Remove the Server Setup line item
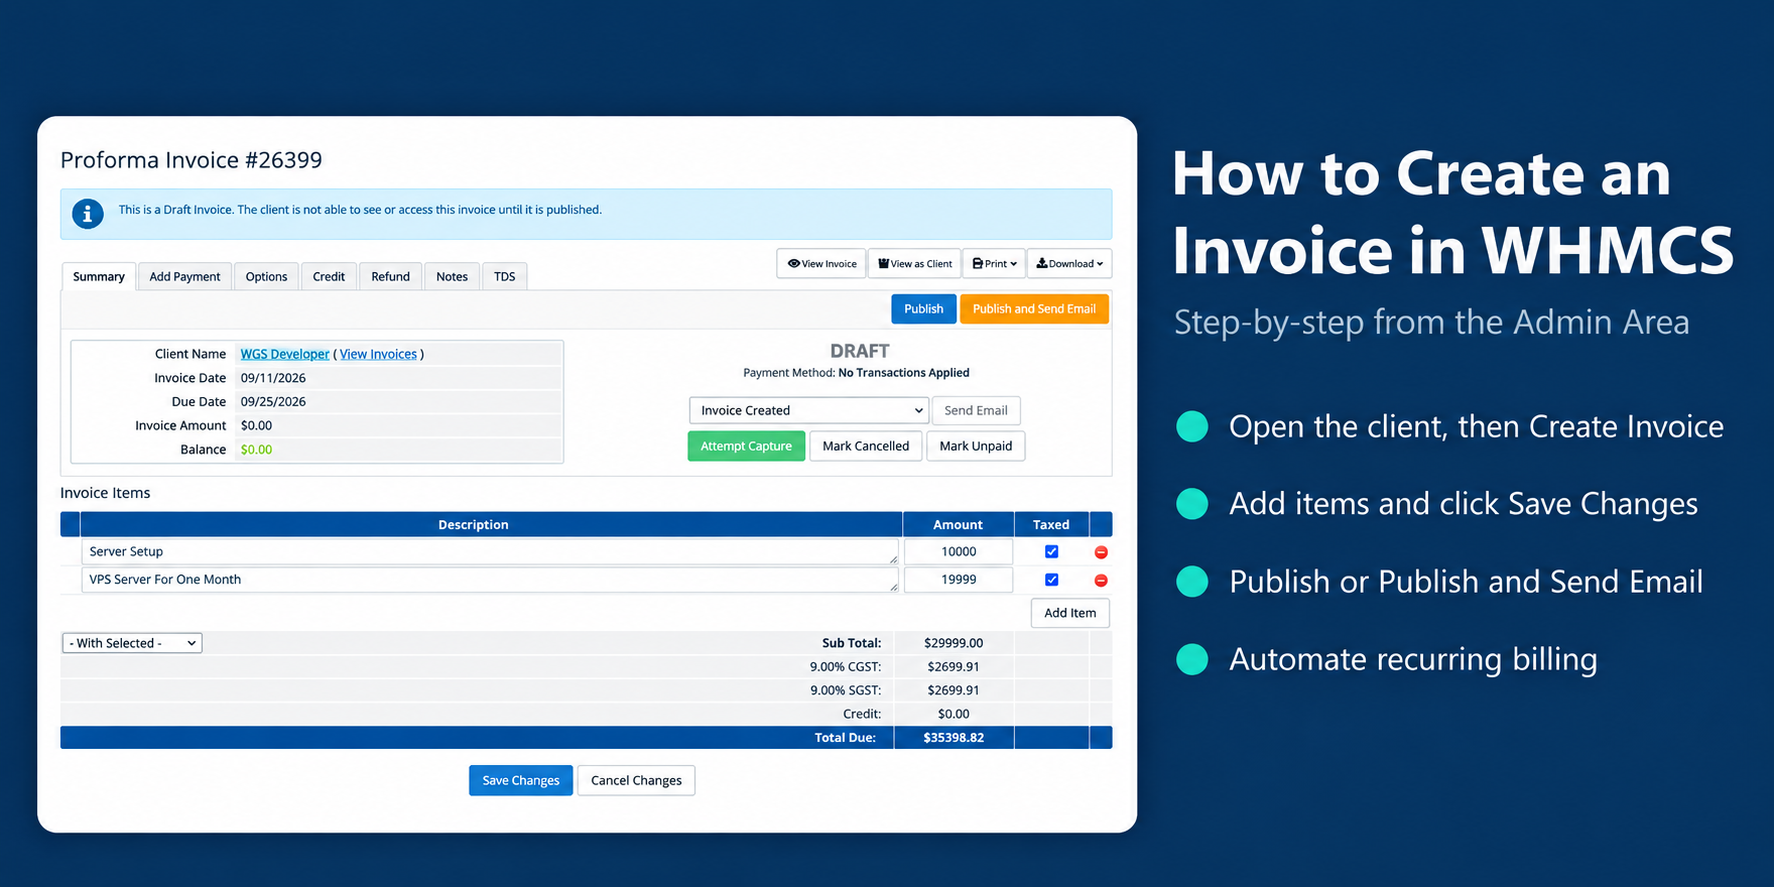 click(x=1101, y=552)
